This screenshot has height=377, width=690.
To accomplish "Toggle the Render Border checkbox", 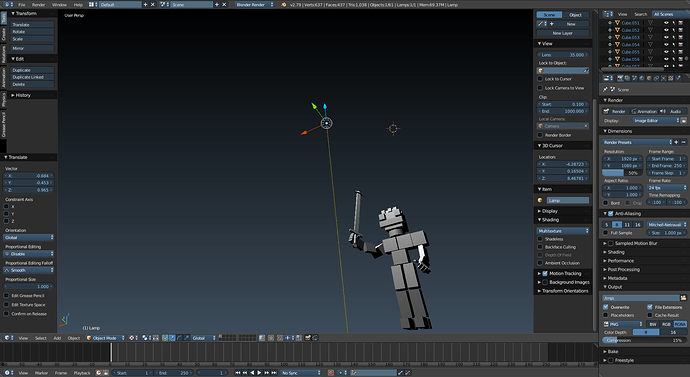I will (540, 135).
